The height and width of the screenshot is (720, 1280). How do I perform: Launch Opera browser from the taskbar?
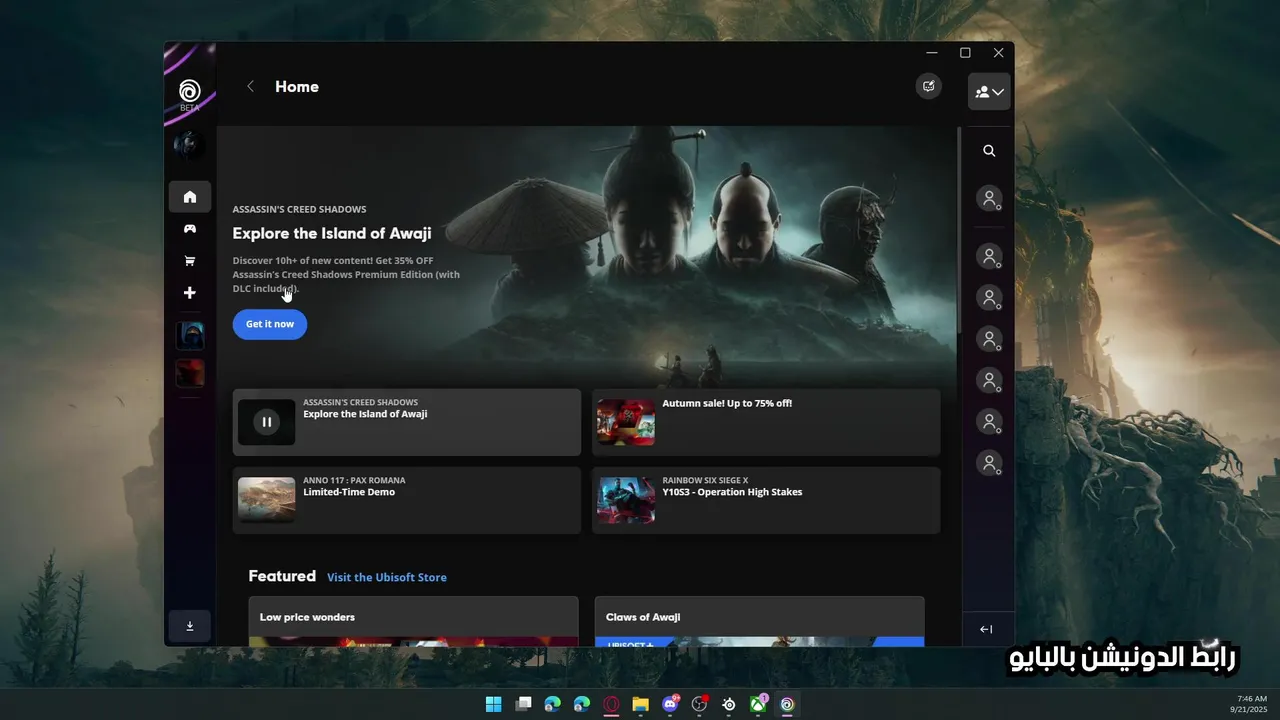611,704
